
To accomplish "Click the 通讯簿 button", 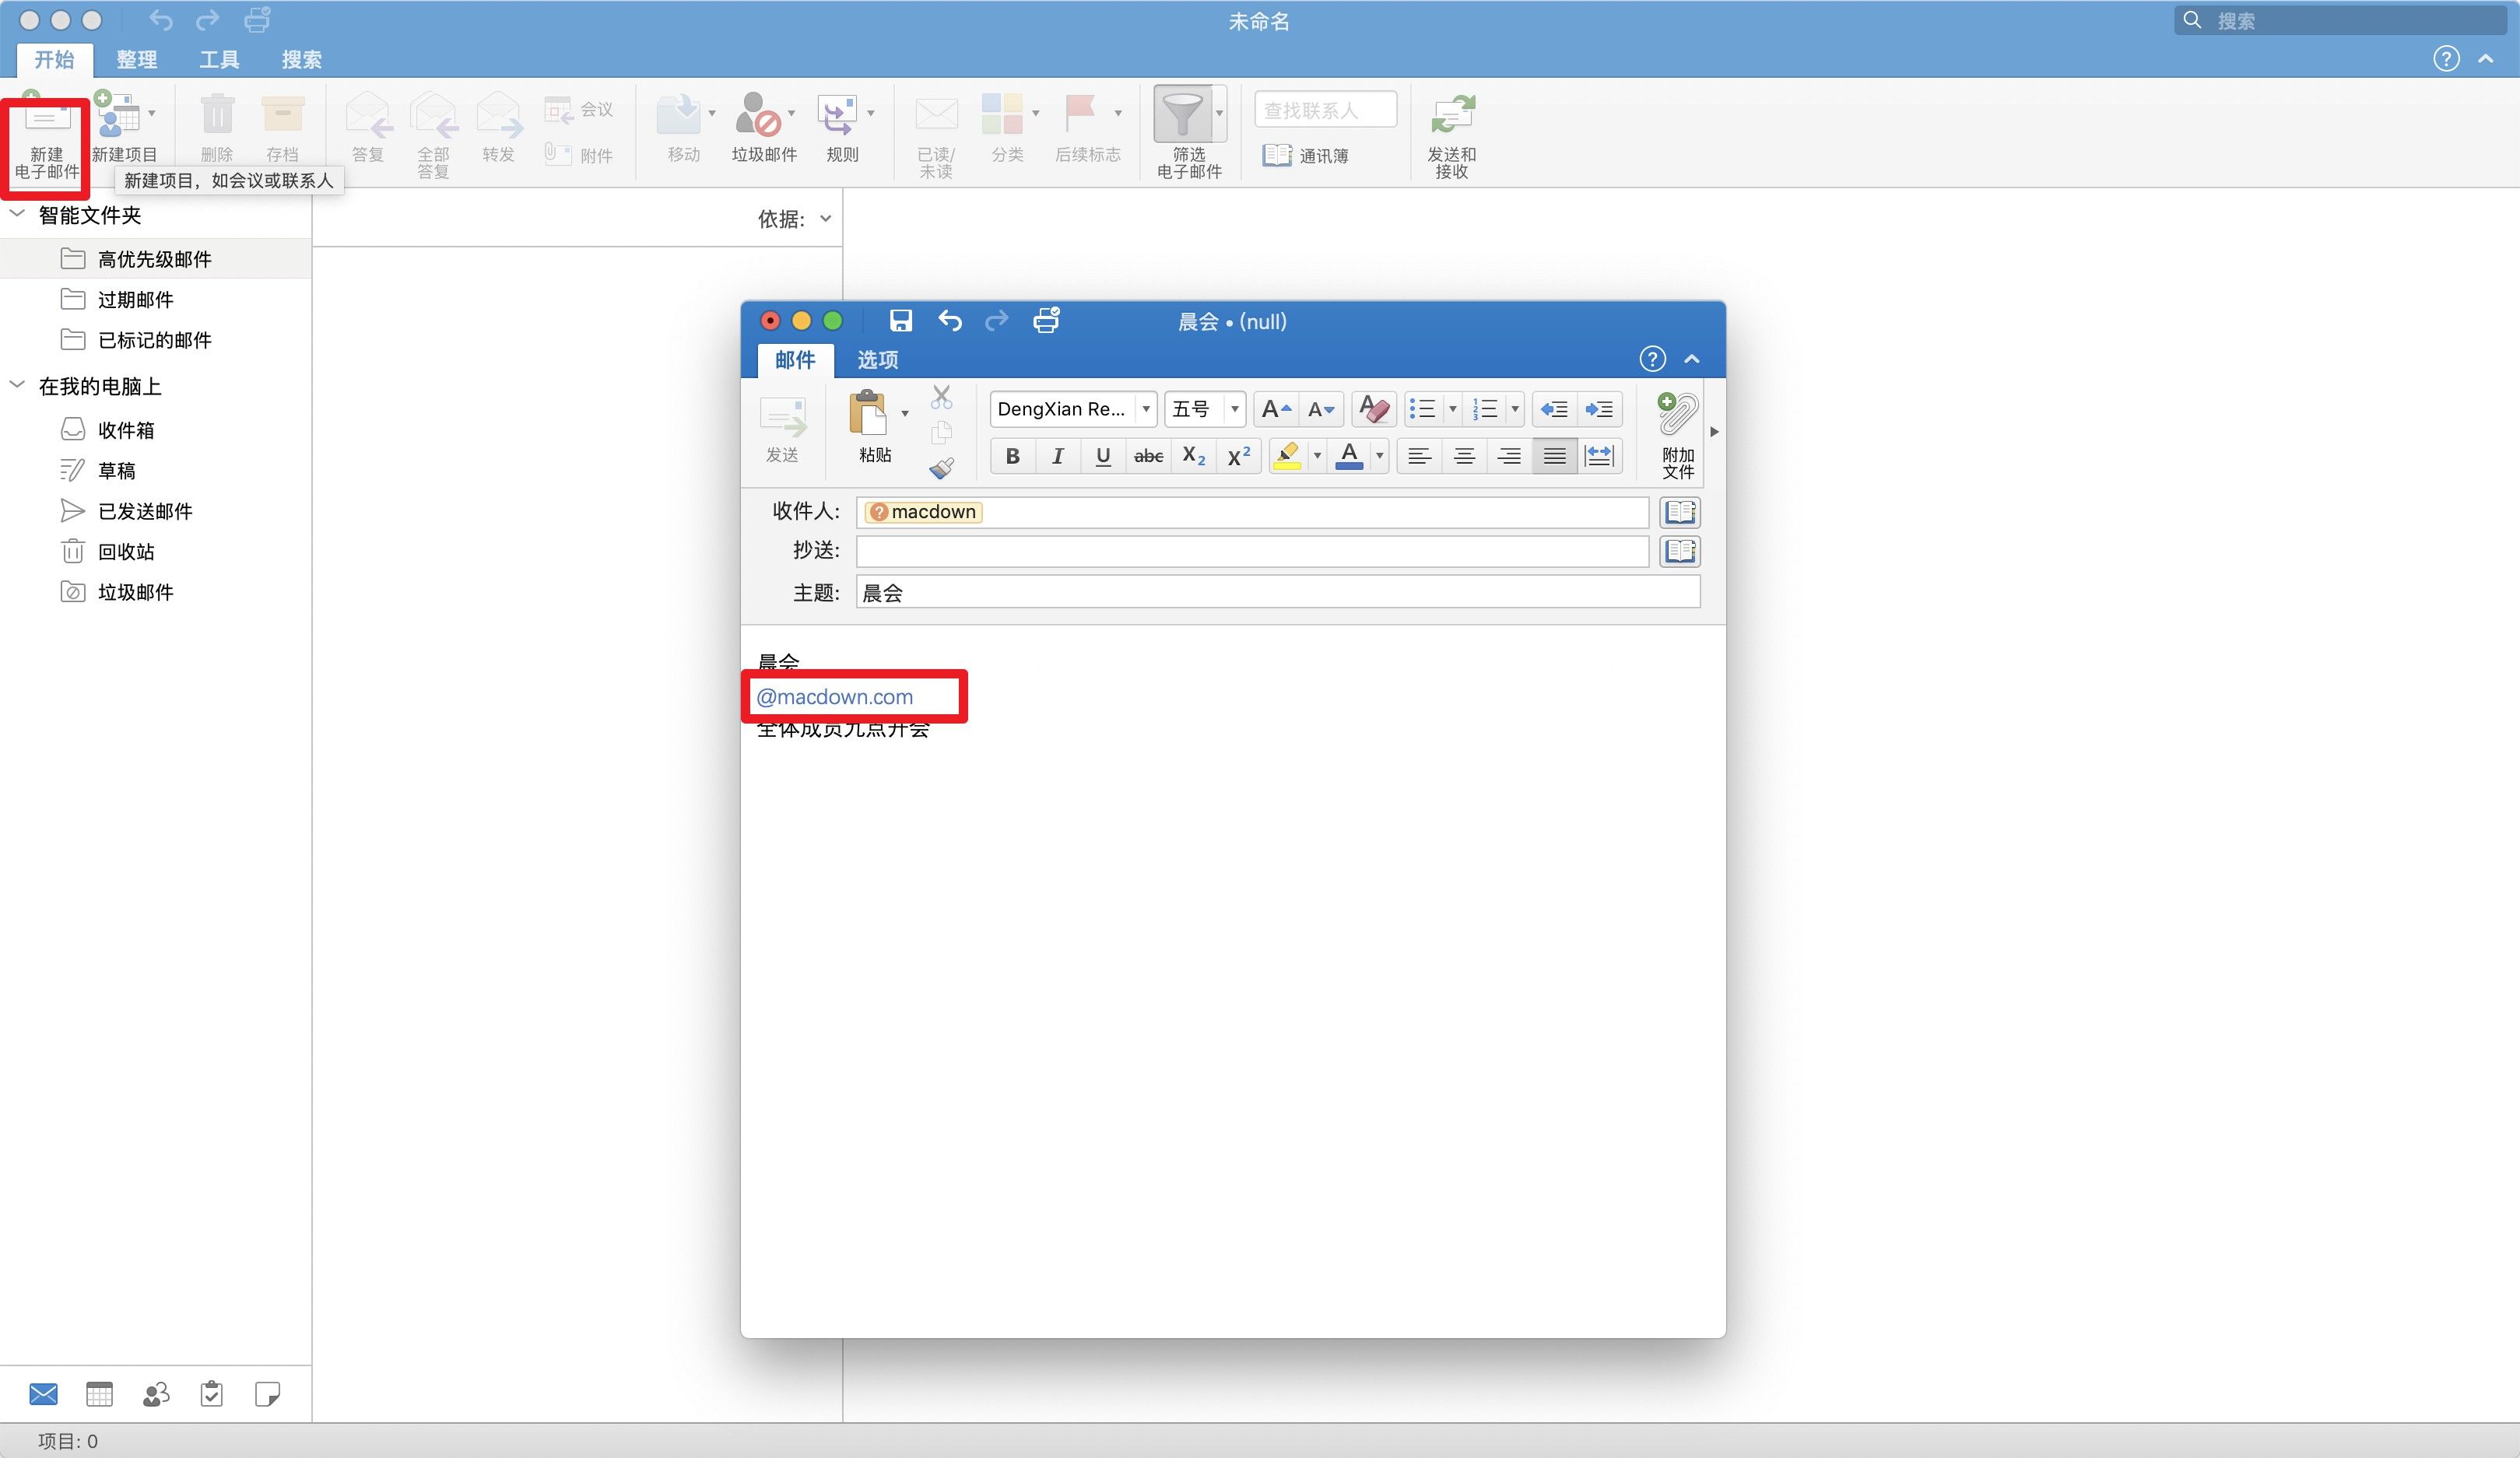I will 1305,155.
